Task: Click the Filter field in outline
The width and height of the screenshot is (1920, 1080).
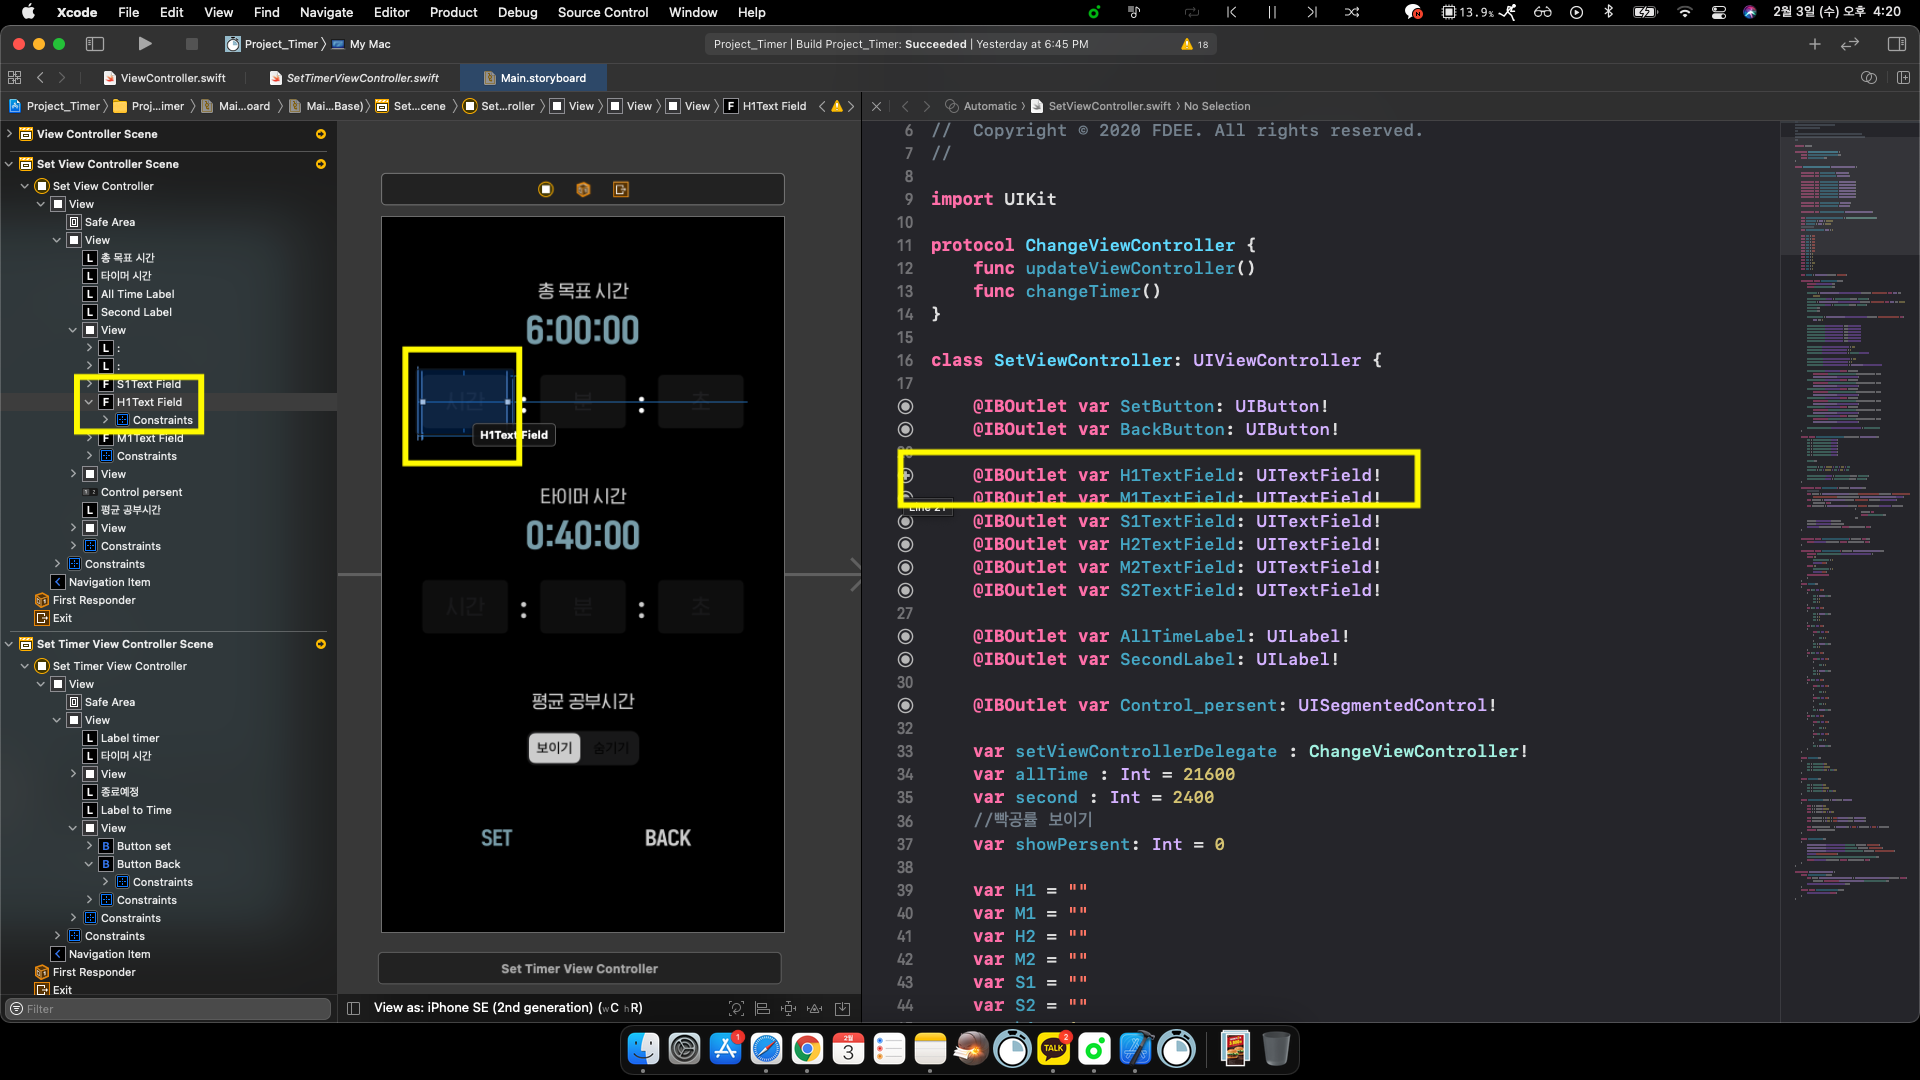Action: pyautogui.click(x=170, y=1009)
